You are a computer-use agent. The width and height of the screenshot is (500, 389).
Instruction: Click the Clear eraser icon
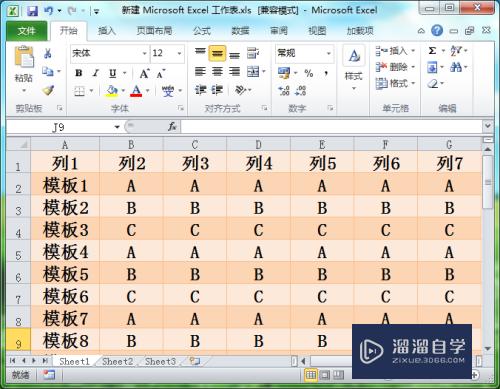click(x=433, y=83)
